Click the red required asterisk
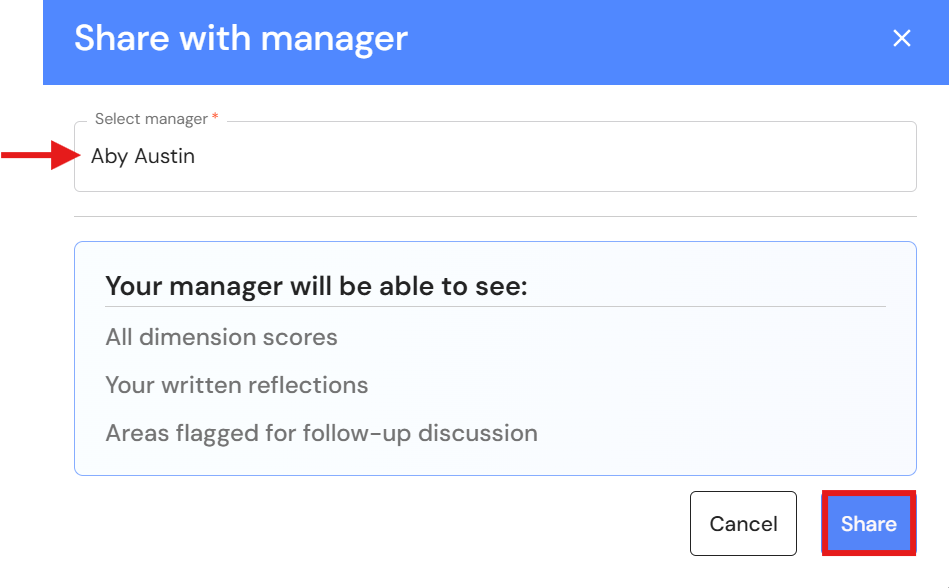Screen dimensions: 949x588 [x=215, y=116]
